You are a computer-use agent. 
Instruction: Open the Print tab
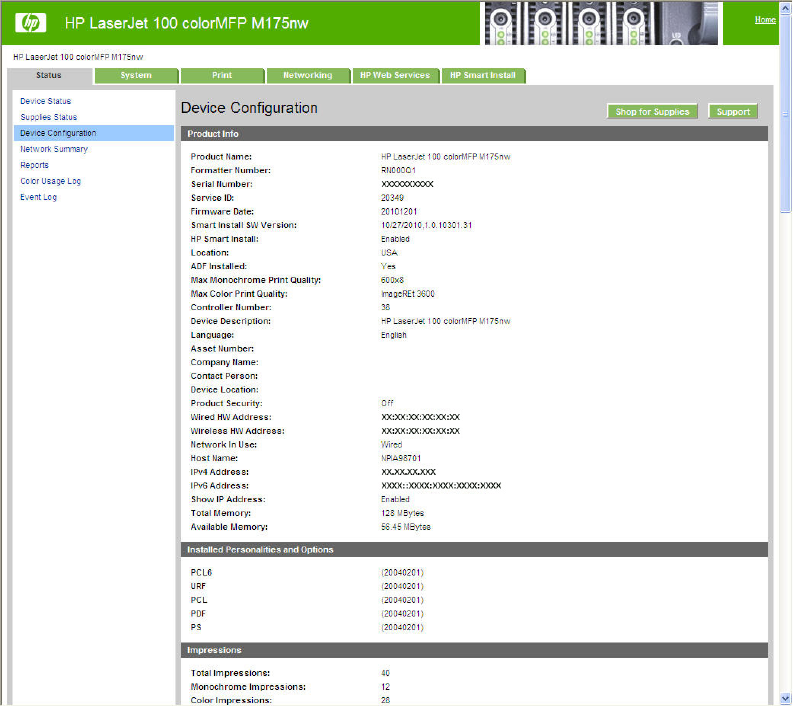coord(222,75)
